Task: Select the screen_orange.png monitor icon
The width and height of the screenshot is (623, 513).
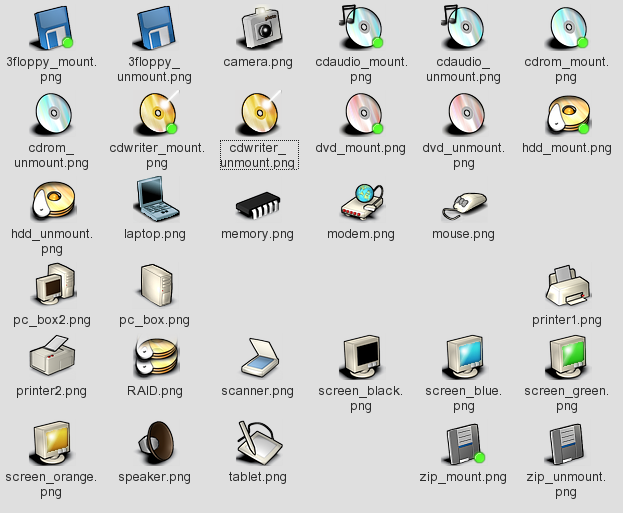Action: click(x=52, y=443)
